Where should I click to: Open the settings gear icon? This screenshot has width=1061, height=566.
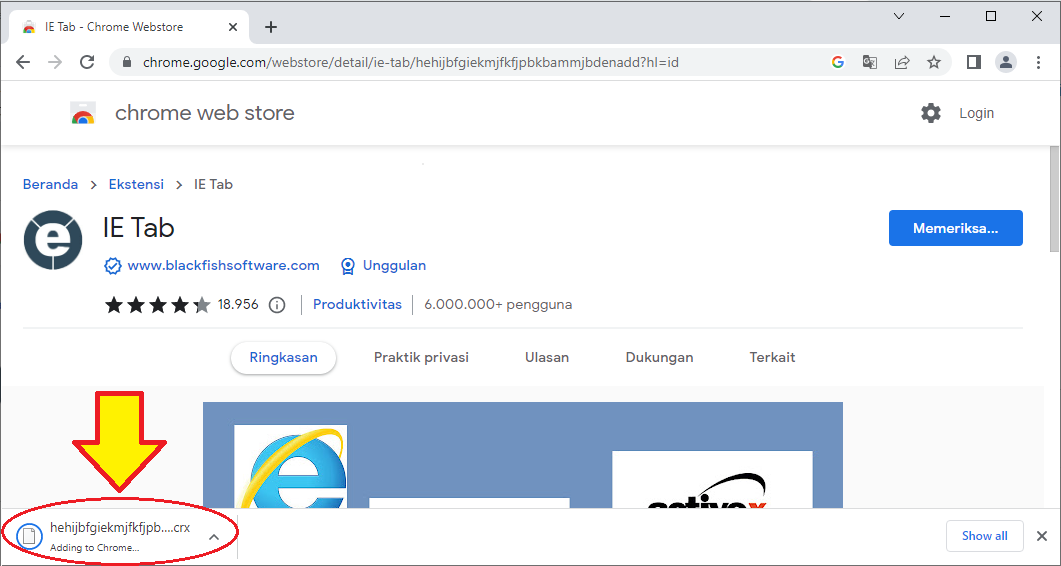(x=931, y=113)
